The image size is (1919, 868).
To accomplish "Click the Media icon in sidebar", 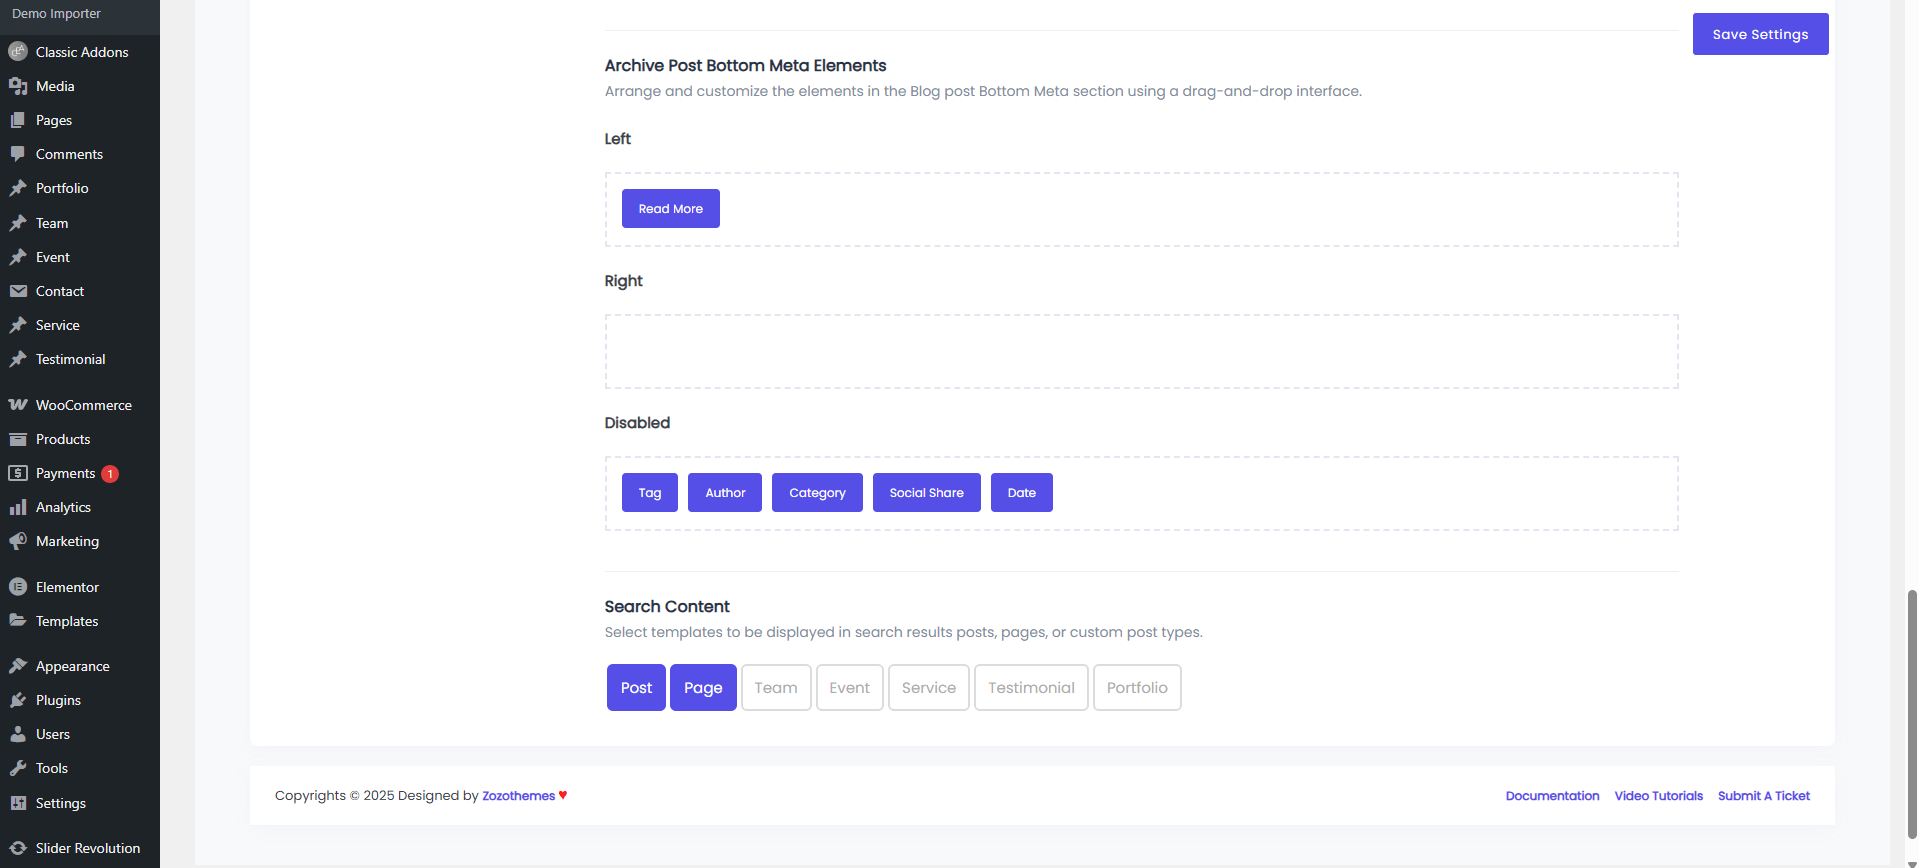I will click(x=18, y=86).
